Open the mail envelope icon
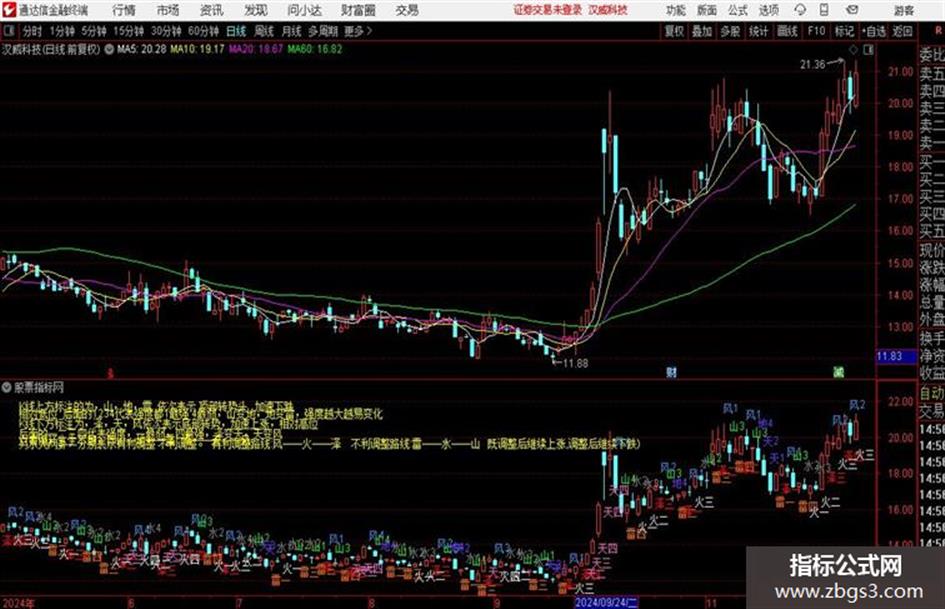This screenshot has height=609, width=945. pos(852,10)
